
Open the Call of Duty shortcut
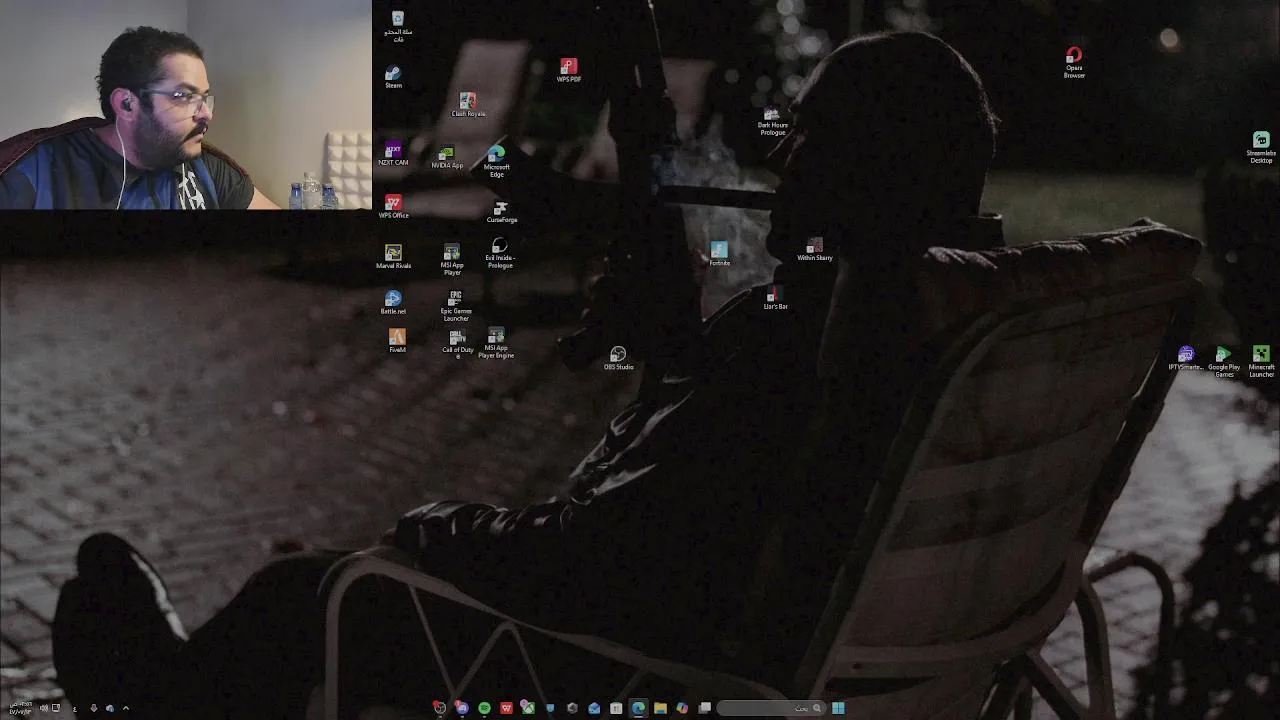[458, 344]
